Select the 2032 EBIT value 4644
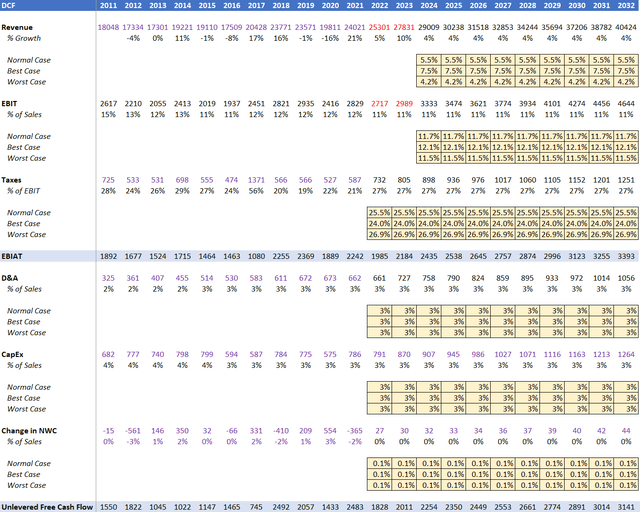 coord(626,104)
